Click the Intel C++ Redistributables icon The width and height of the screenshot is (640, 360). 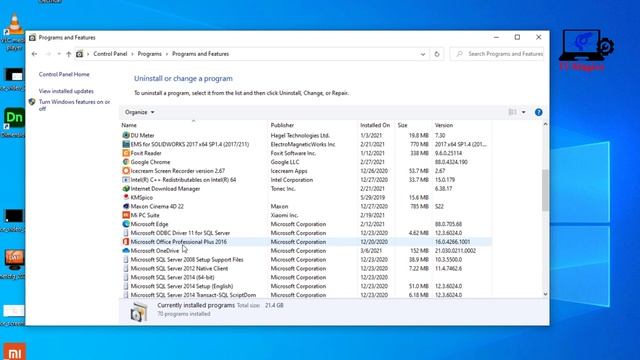[126, 180]
